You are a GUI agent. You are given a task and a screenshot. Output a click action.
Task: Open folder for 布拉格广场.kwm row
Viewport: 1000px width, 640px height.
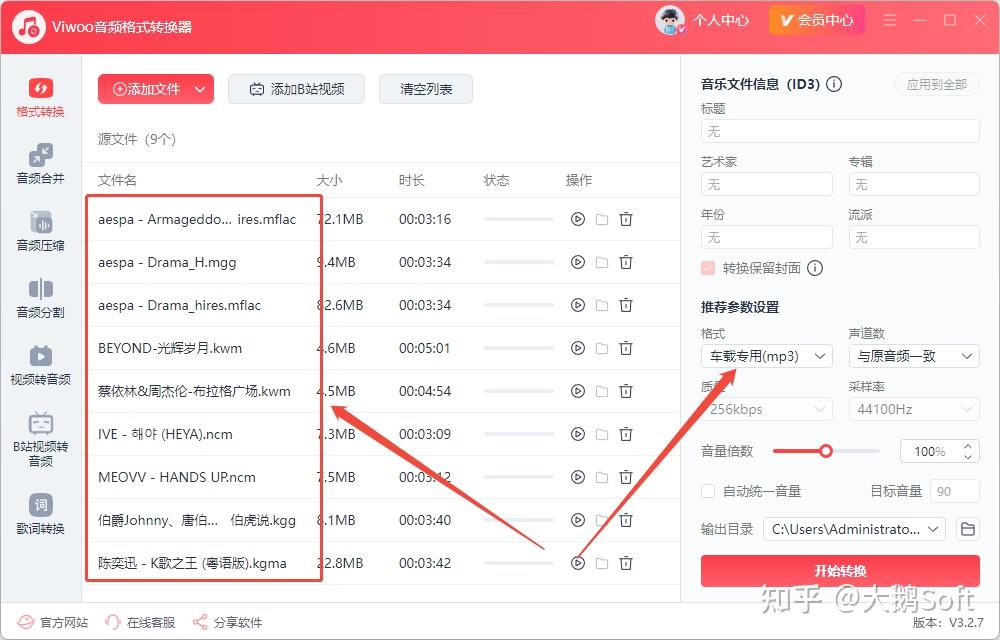pos(601,391)
